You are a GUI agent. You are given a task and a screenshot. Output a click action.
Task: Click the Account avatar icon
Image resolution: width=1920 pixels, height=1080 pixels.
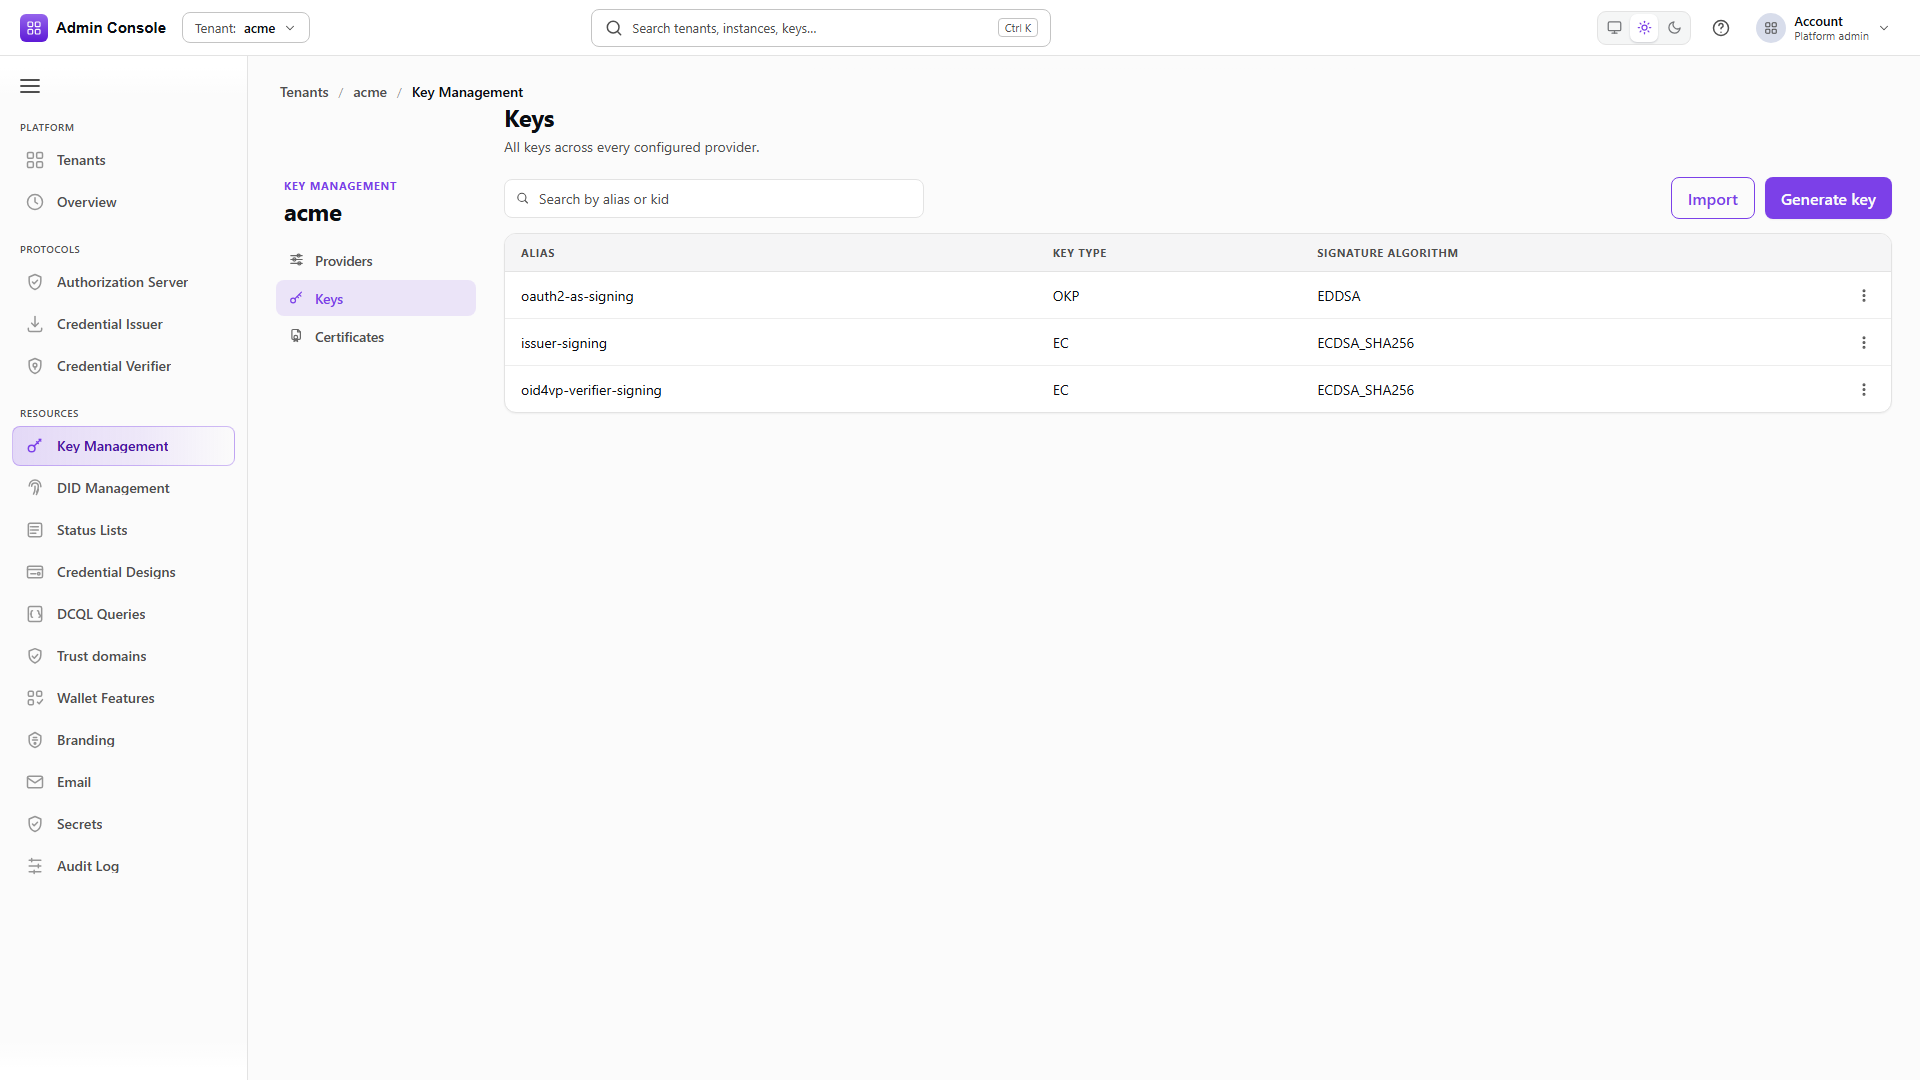pyautogui.click(x=1771, y=28)
